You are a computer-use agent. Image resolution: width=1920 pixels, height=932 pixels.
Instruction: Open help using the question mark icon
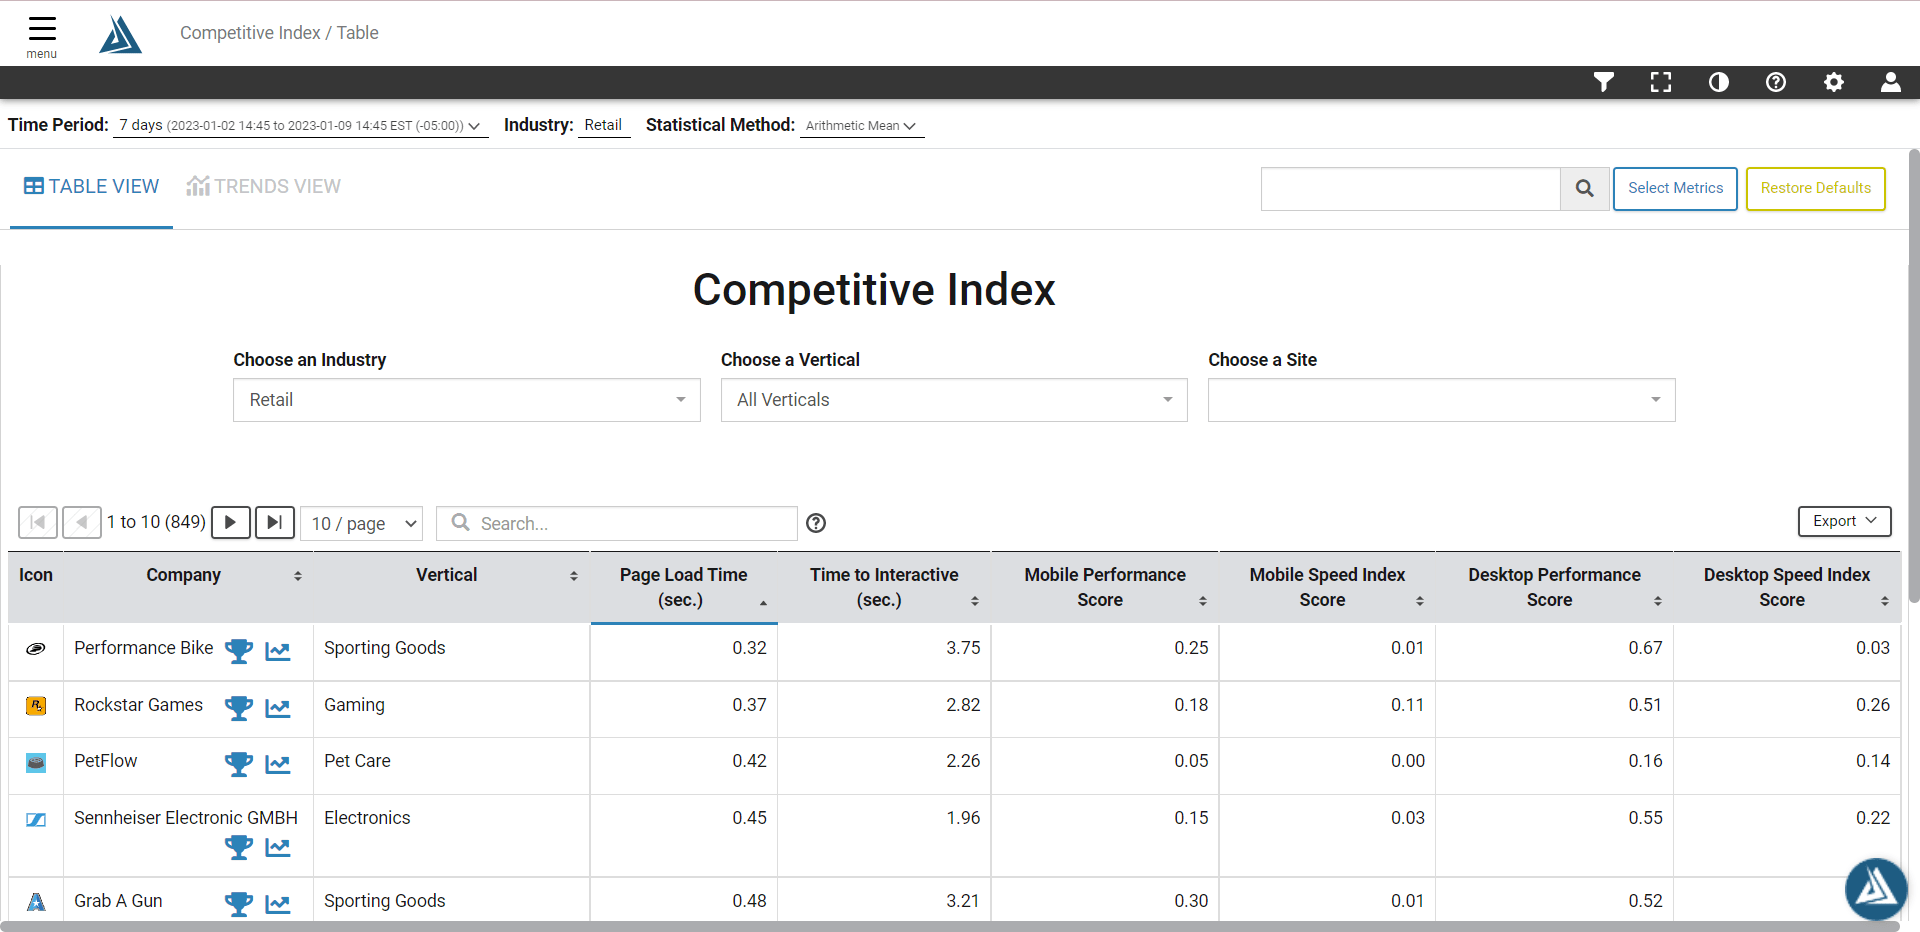point(1776,82)
